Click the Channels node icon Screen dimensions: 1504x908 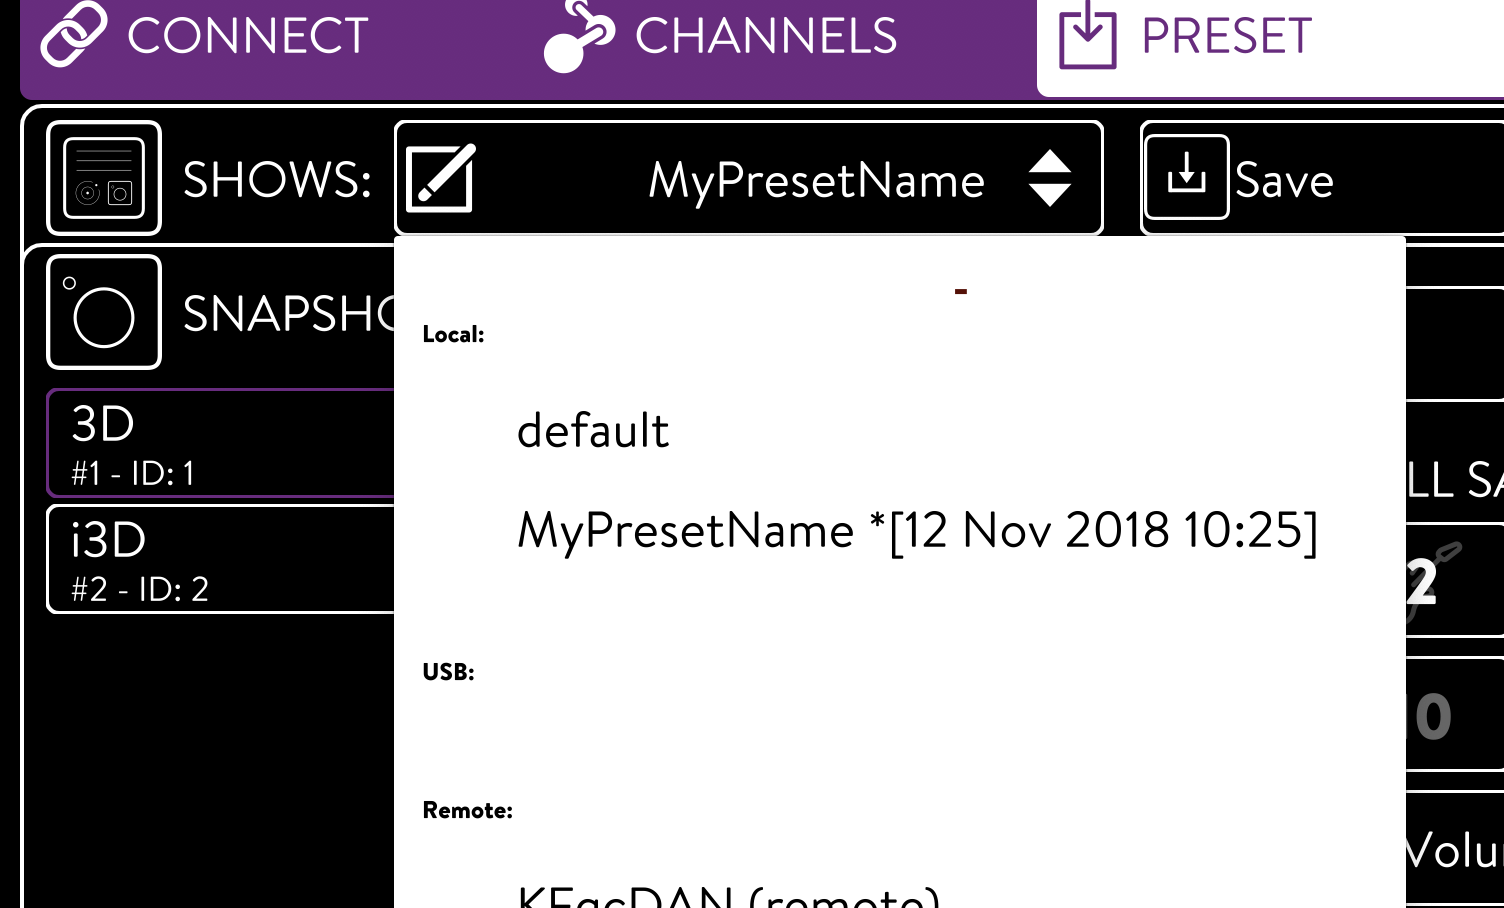[x=579, y=36]
